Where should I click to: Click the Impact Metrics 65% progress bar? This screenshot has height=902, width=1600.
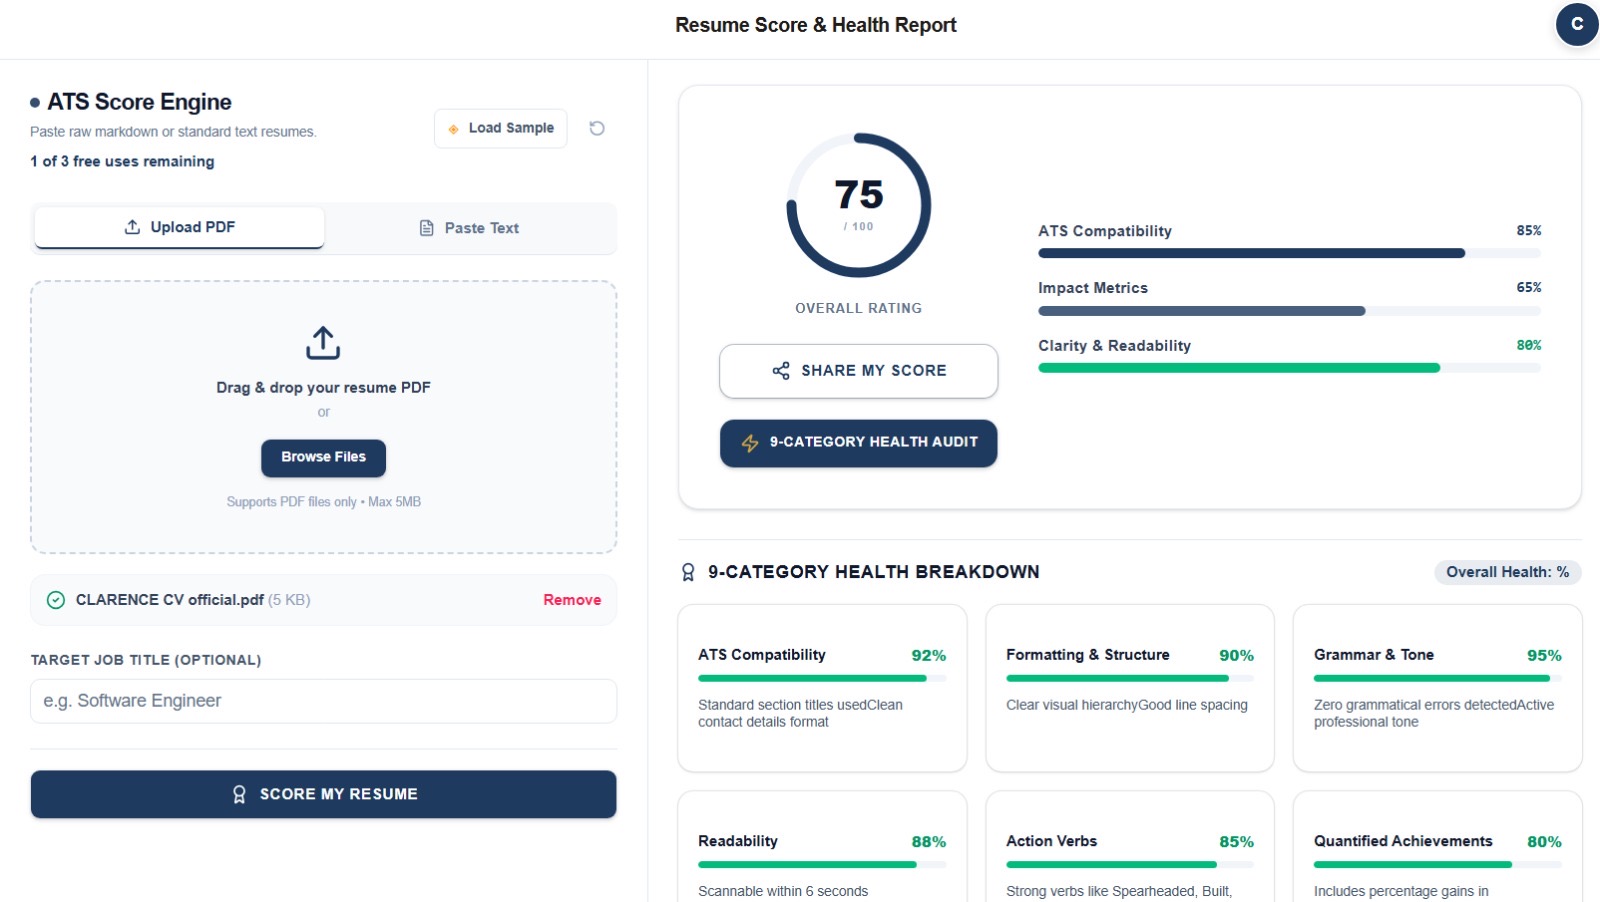click(x=1290, y=311)
